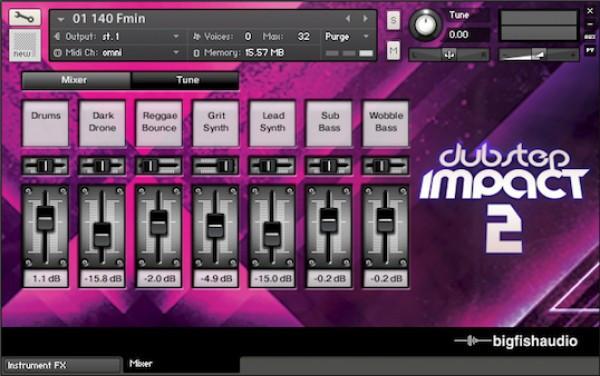Click the Sub Bass volume fader
The height and width of the screenshot is (376, 600).
coord(329,220)
